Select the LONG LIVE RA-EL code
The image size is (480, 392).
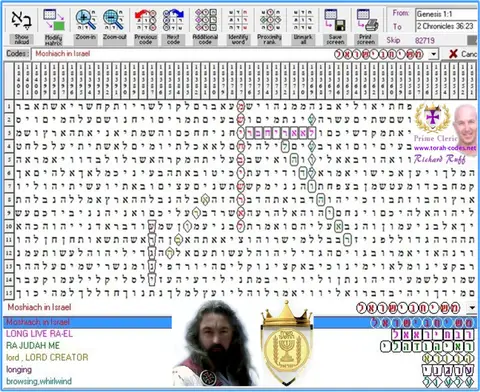39,334
